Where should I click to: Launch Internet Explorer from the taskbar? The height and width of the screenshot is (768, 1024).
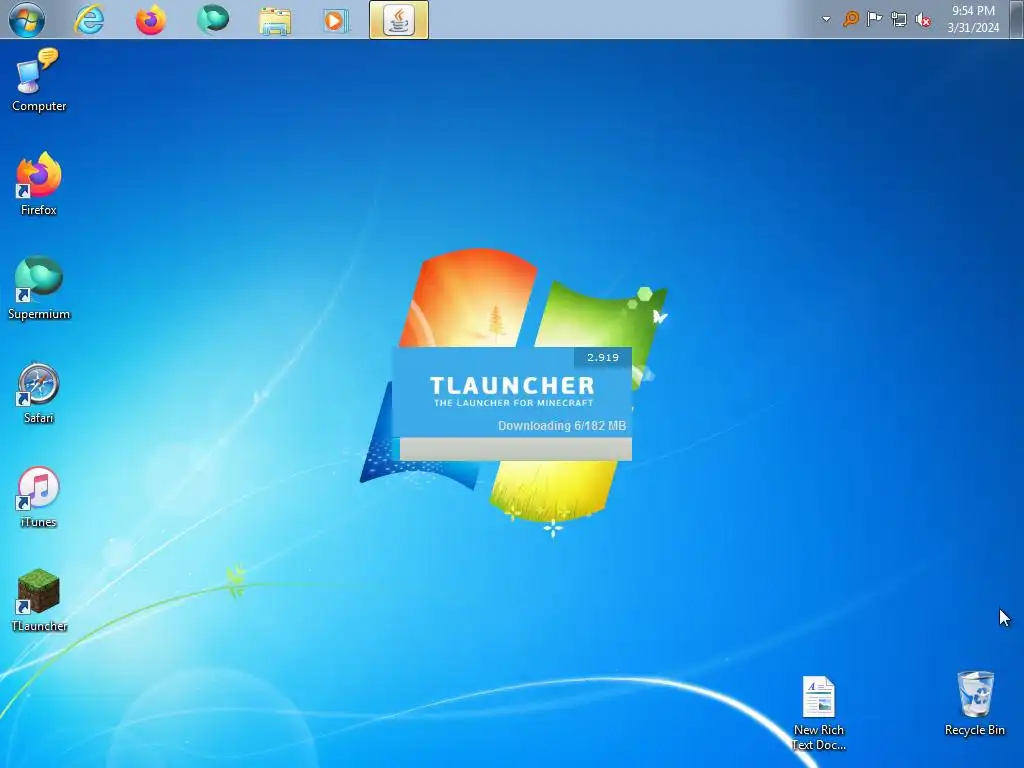click(x=89, y=20)
